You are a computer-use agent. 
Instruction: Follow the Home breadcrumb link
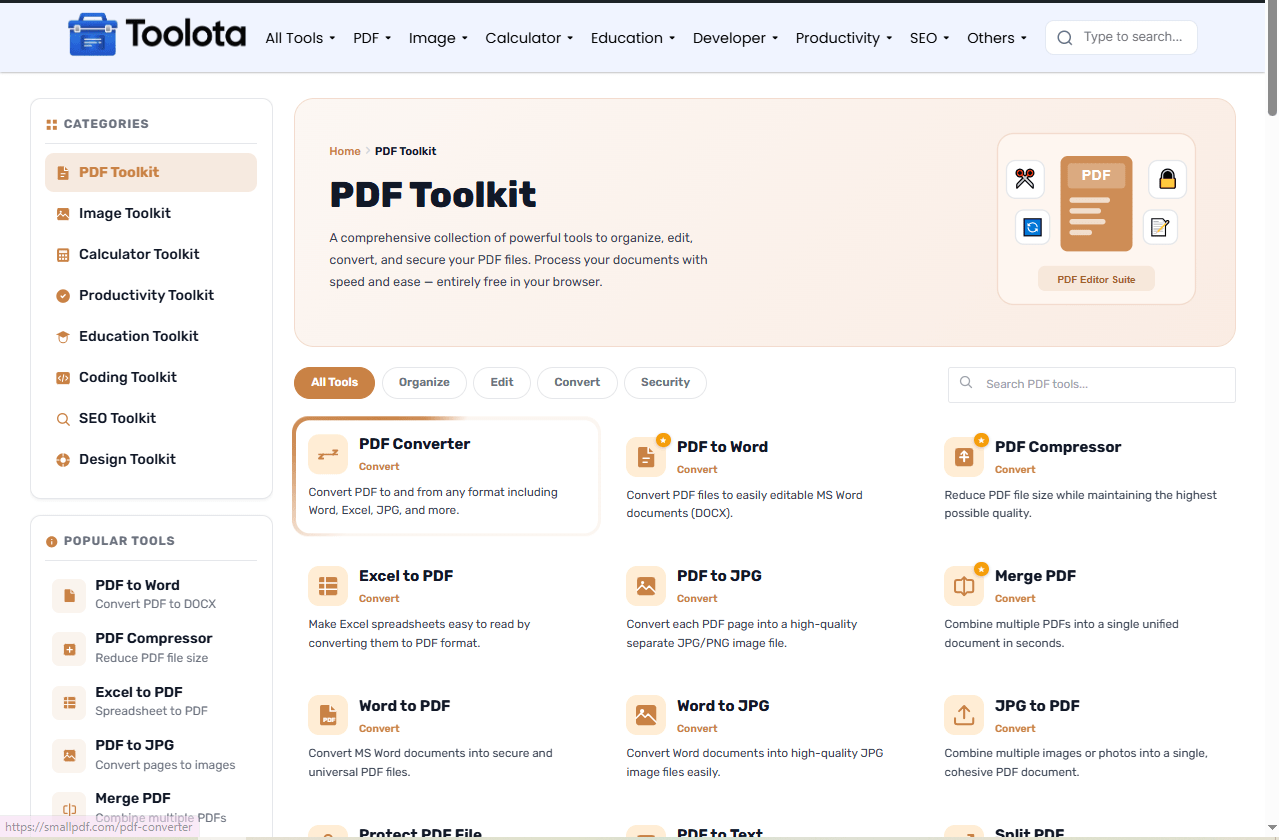tap(345, 152)
